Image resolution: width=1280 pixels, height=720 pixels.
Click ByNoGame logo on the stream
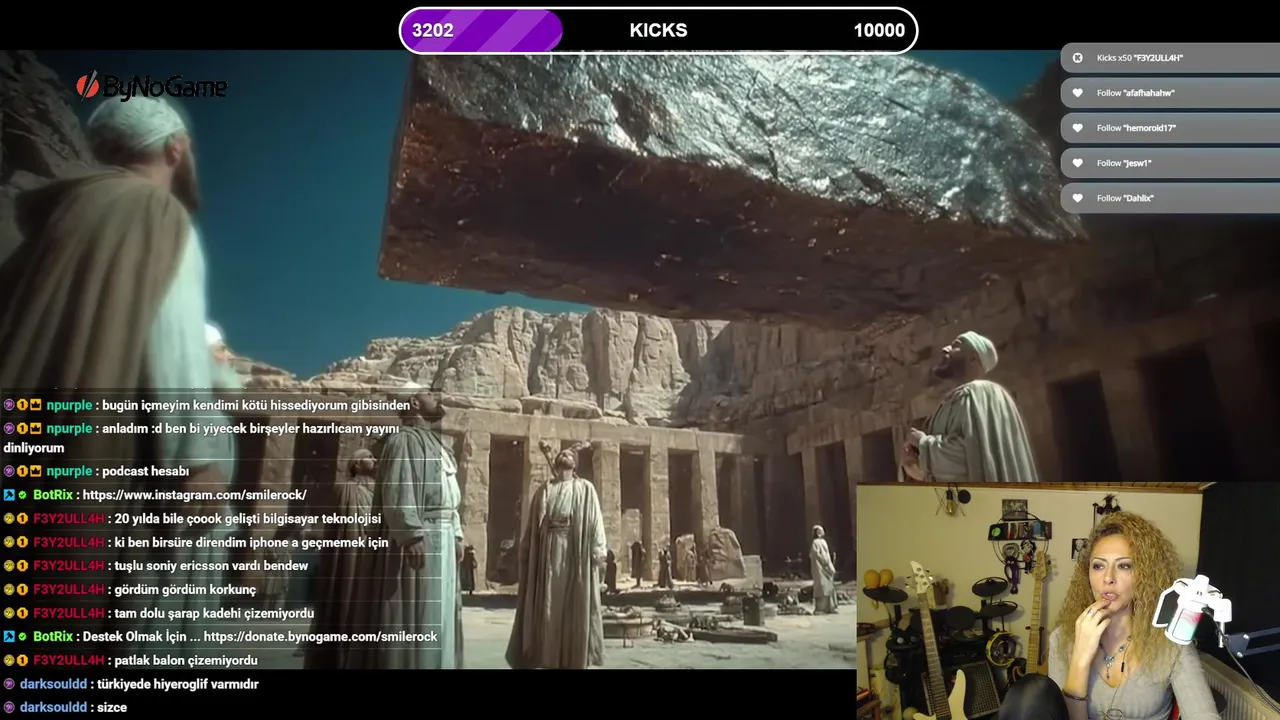pyautogui.click(x=152, y=87)
